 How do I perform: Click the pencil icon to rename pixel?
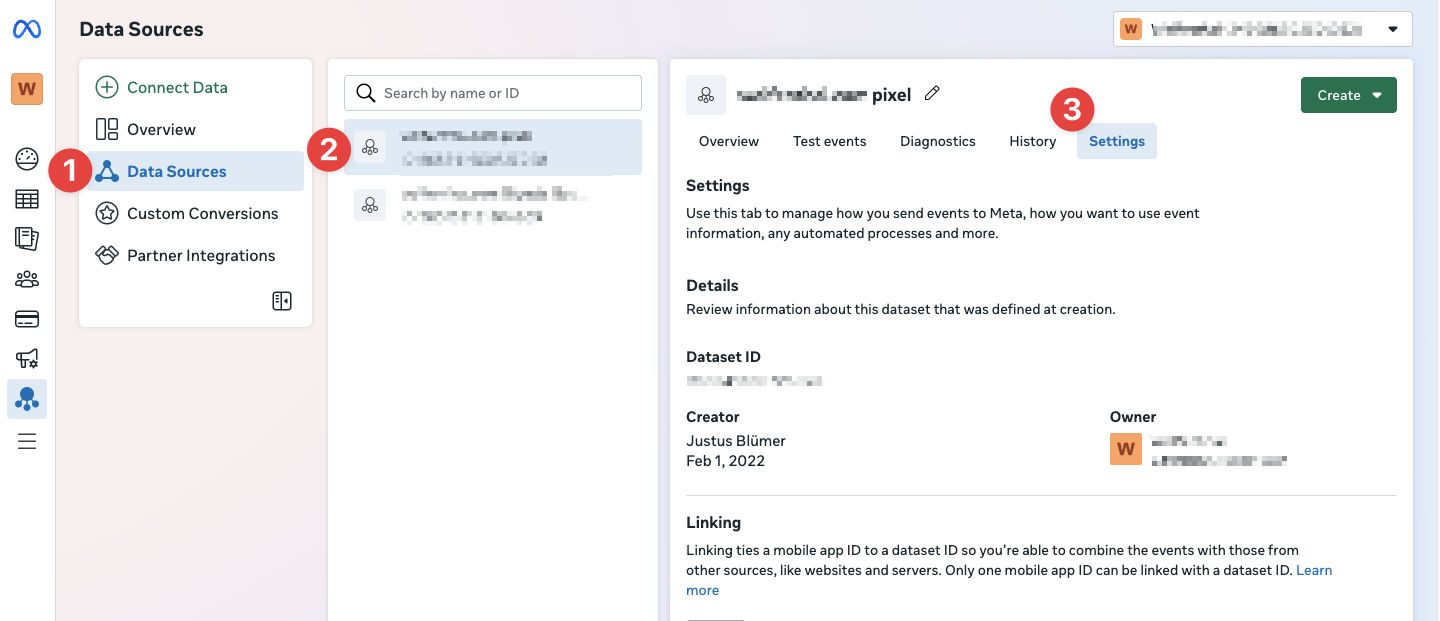pyautogui.click(x=932, y=94)
